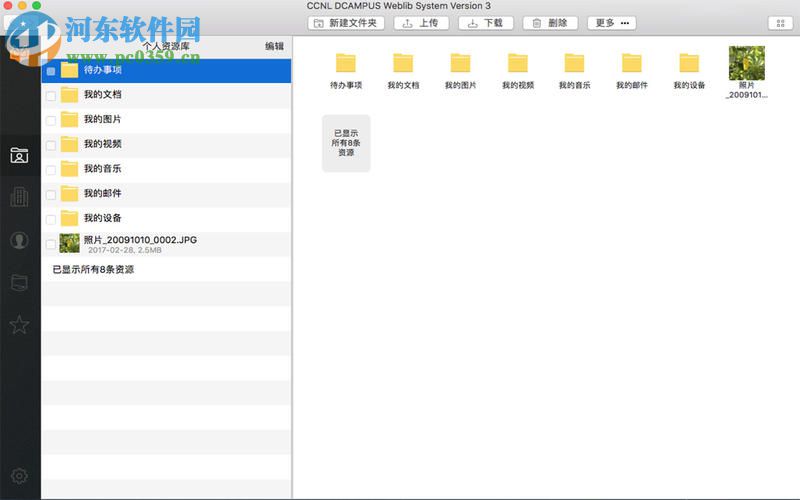
Task: Click the folder icon in 我的设备 row
Action: (69, 218)
